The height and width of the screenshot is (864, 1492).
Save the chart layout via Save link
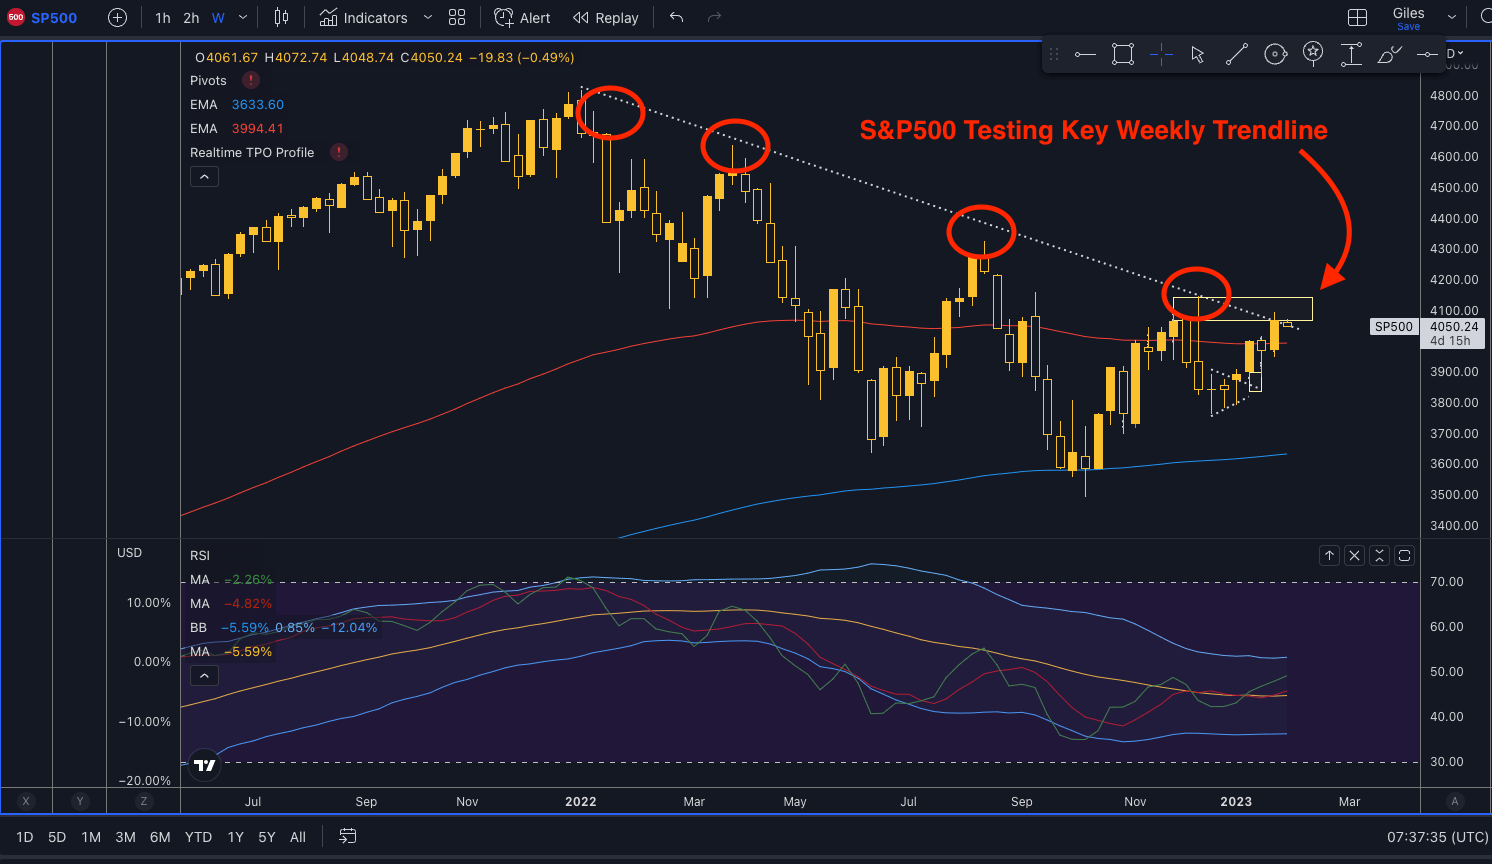tap(1409, 26)
